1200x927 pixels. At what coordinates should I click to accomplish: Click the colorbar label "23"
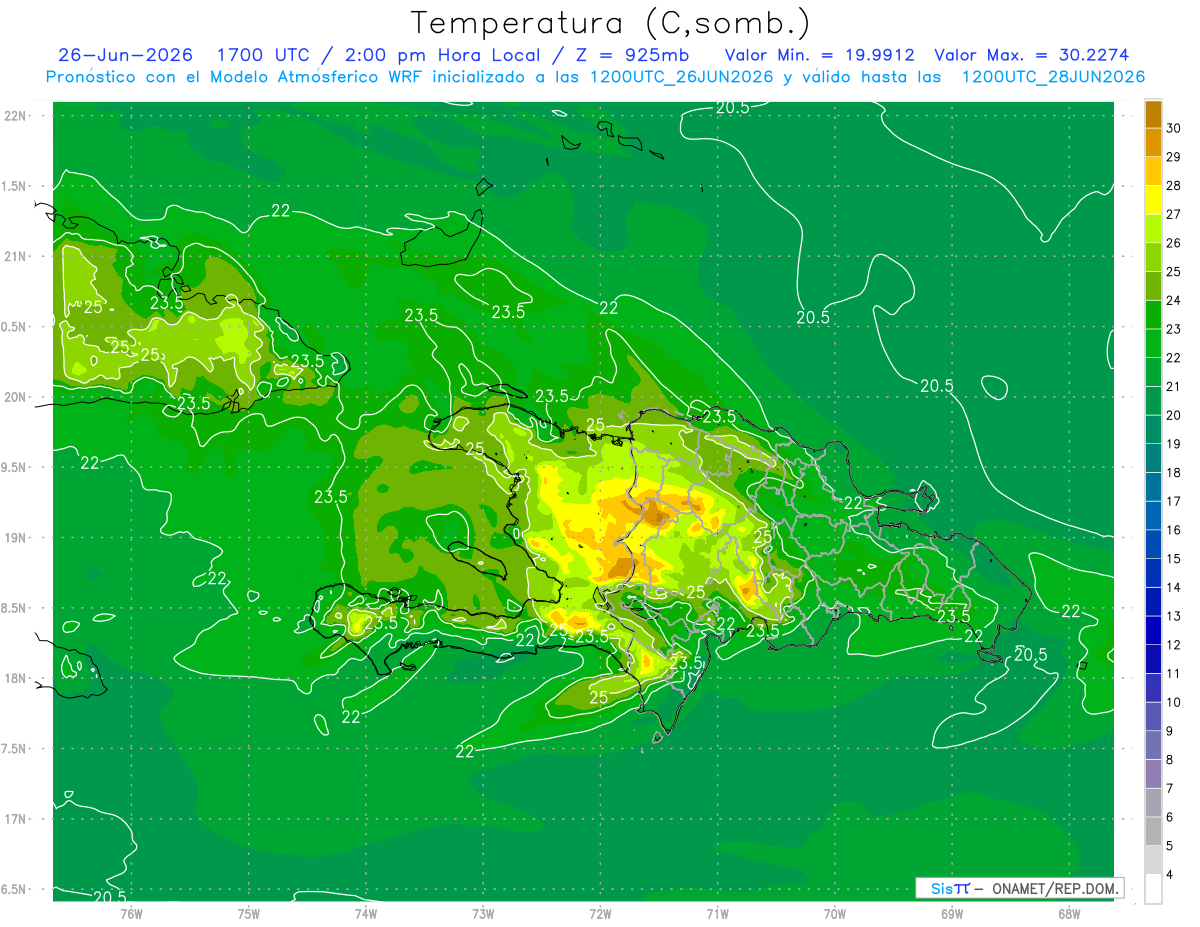(1175, 329)
